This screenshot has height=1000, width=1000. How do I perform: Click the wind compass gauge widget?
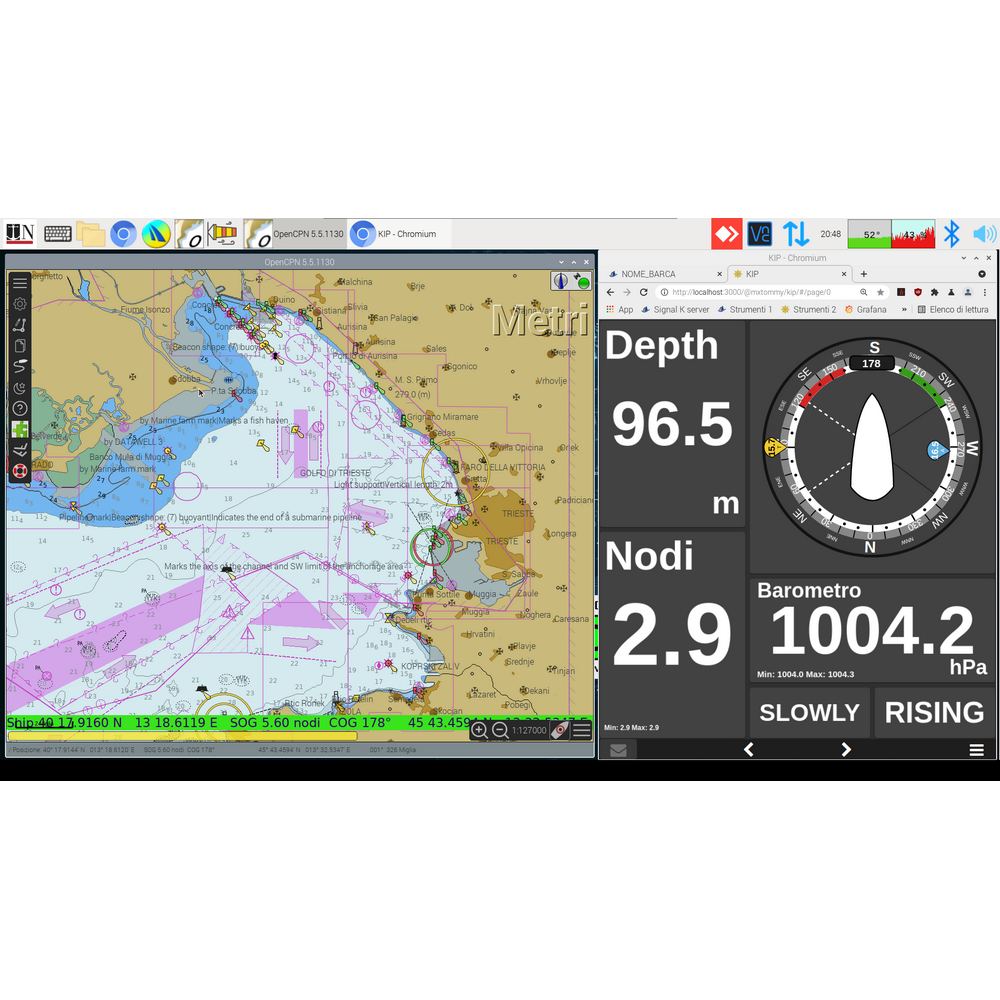pos(872,447)
